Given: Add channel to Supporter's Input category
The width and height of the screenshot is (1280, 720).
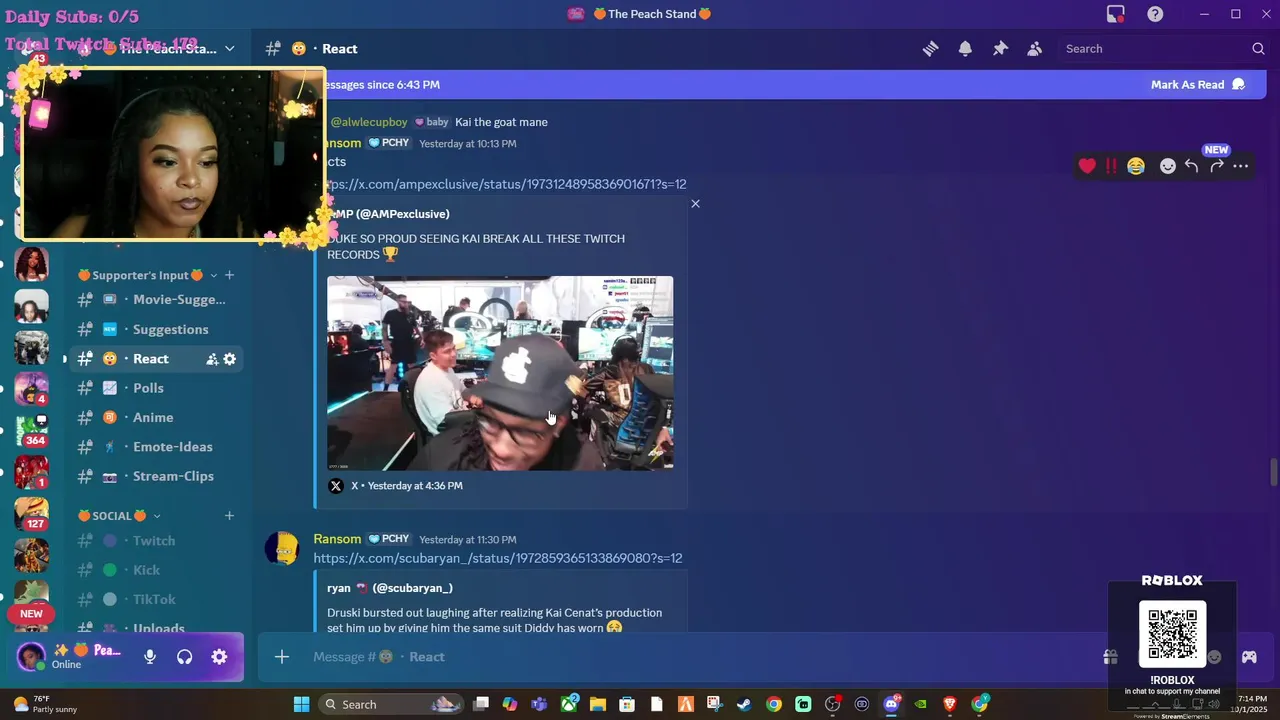Looking at the screenshot, I should [229, 275].
